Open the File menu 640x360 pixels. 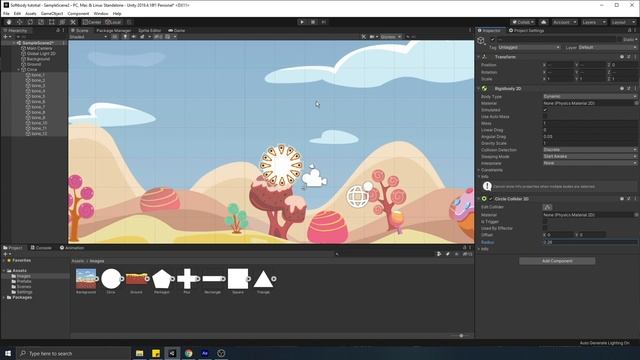coord(6,13)
